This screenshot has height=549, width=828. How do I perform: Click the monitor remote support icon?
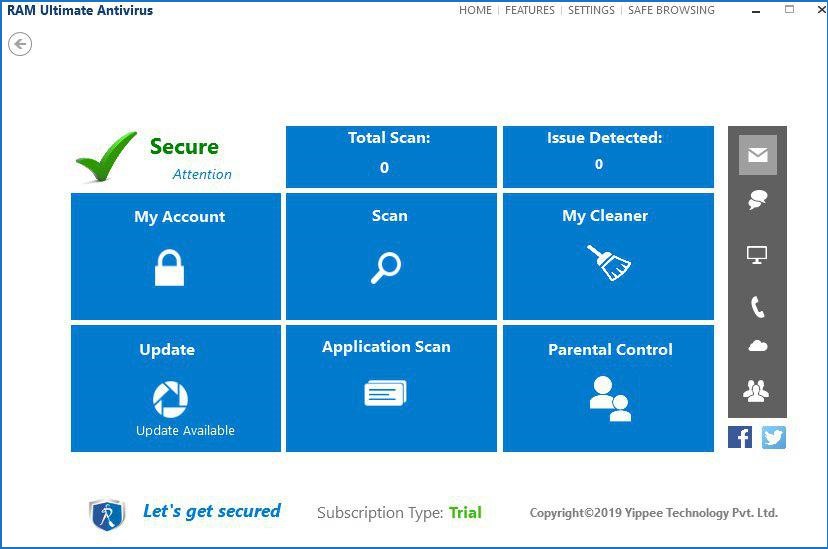click(757, 255)
